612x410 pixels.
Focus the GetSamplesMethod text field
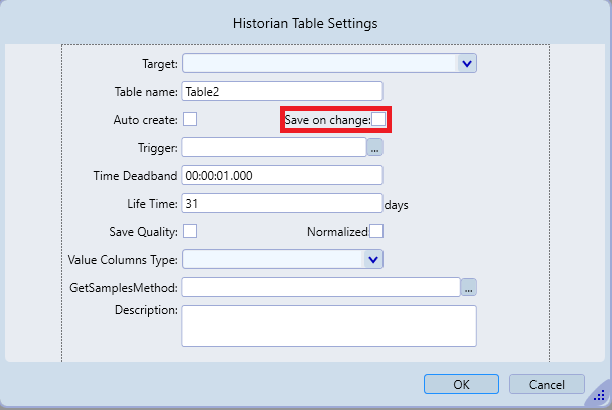320,288
